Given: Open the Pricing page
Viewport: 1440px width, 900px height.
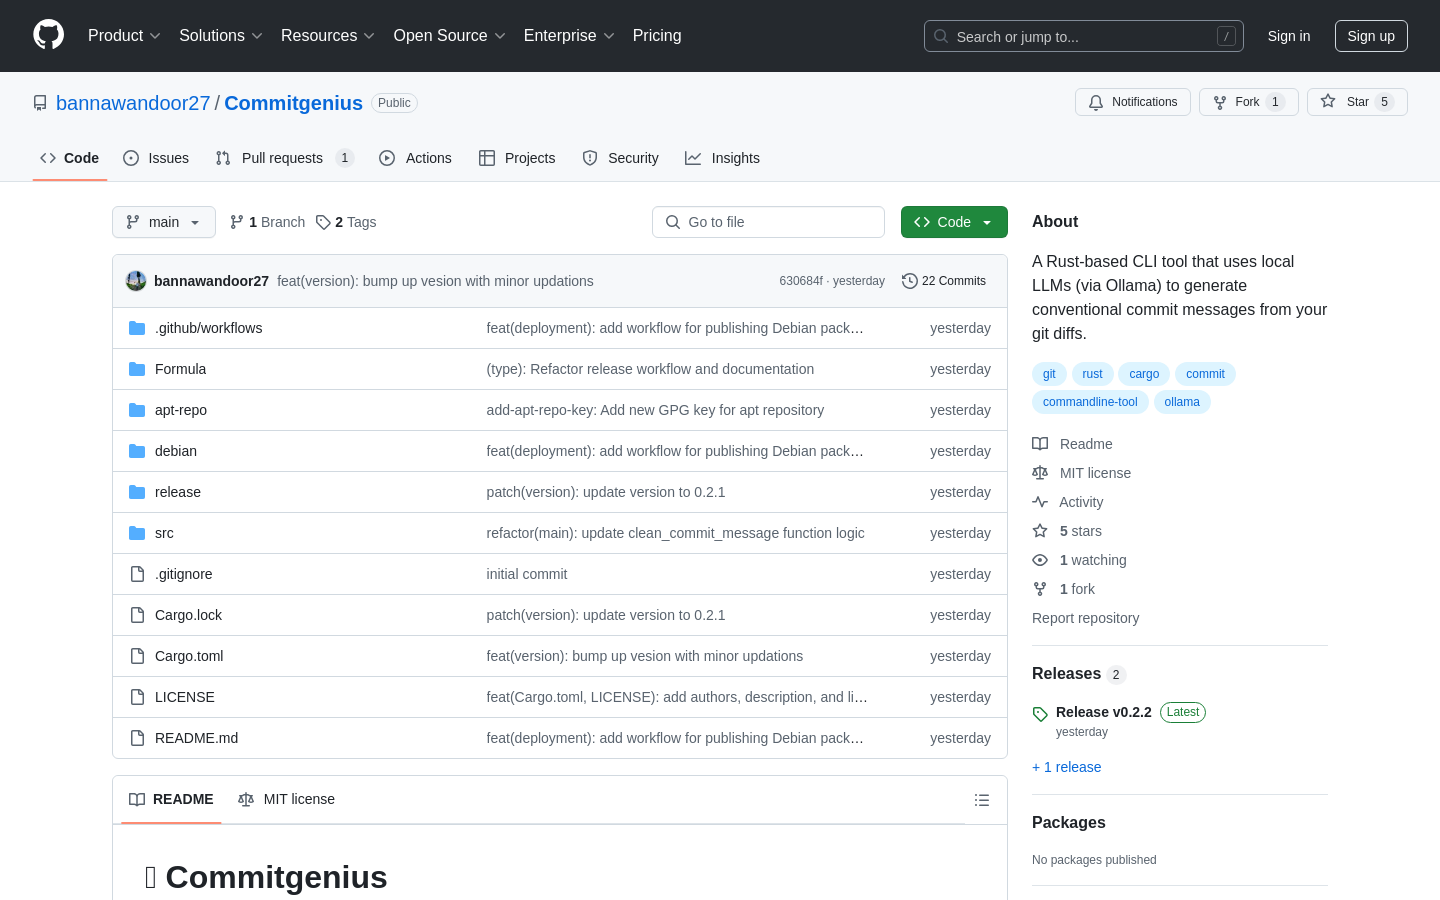Looking at the screenshot, I should pyautogui.click(x=657, y=36).
